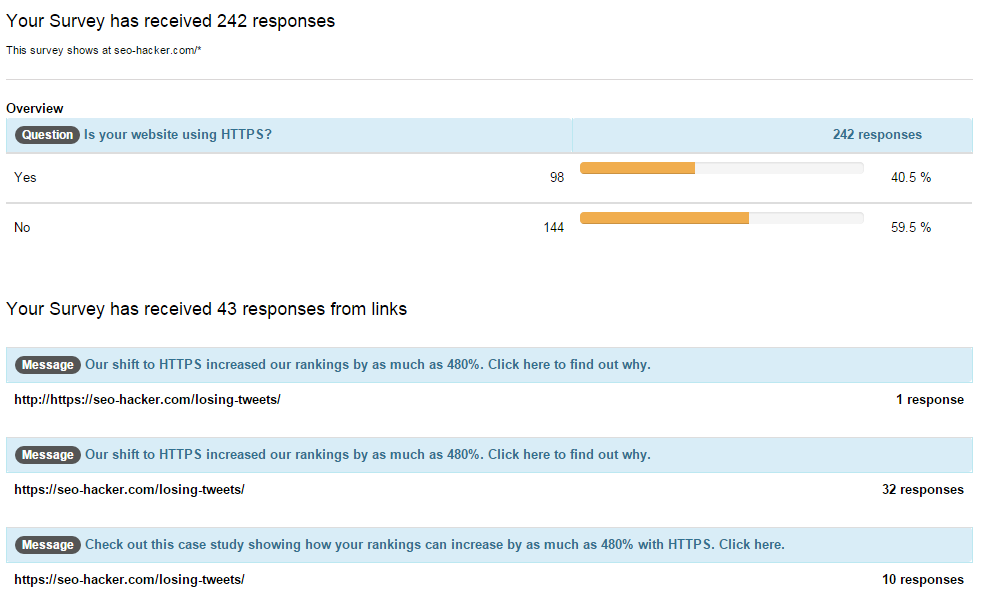Click the 59.5 % percentage value

click(910, 227)
